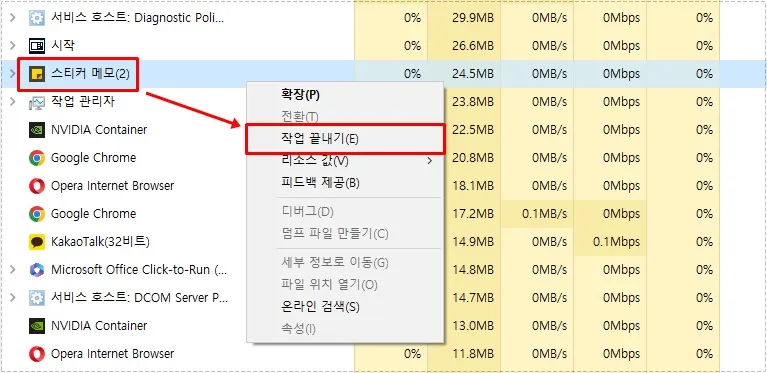Click the 26.6MB memory value
The image size is (767, 373).
(474, 46)
